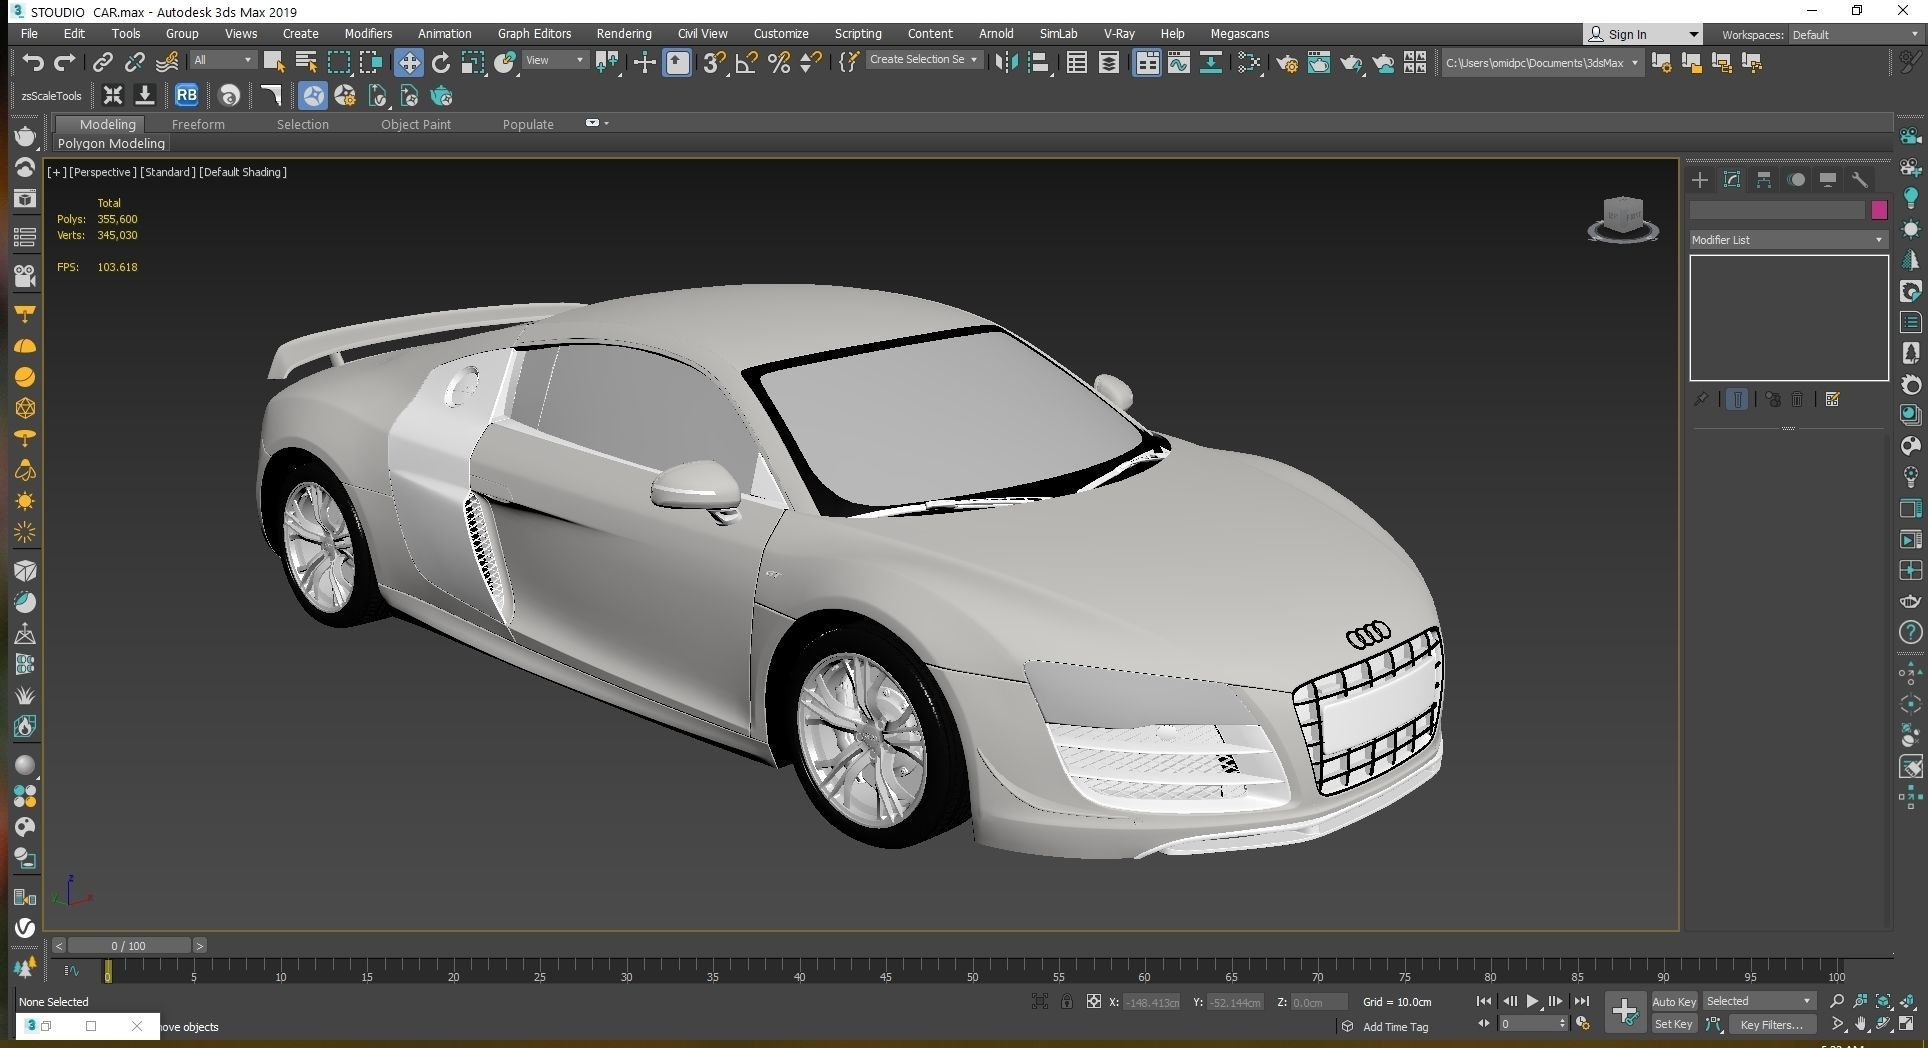1928x1048 pixels.
Task: Toggle Auto Key animation mode
Action: pos(1673,1001)
